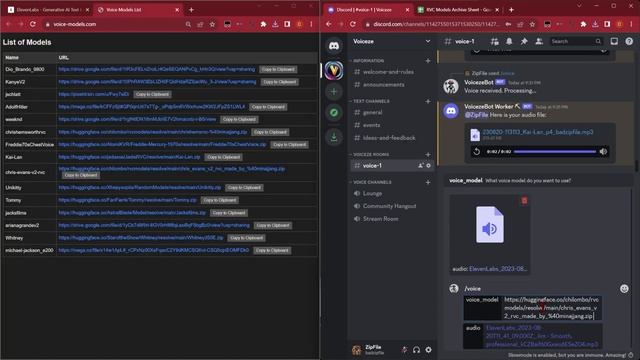Open new tab in left browser window
640x360 pixels.
191,10
